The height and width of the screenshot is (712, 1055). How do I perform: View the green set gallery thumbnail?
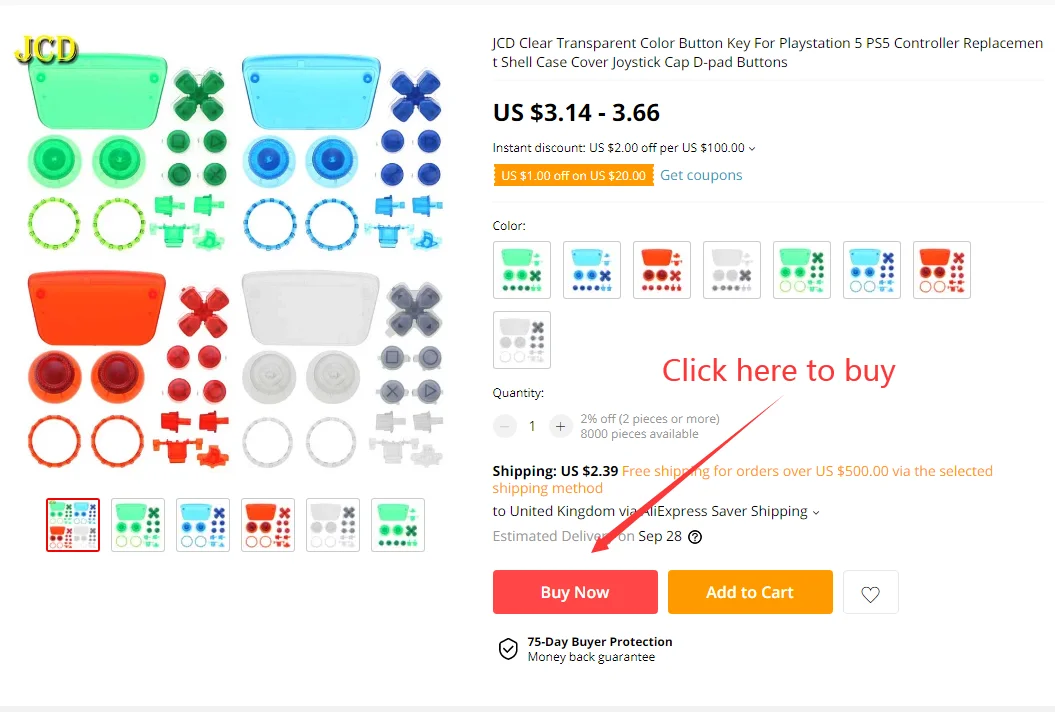pyautogui.click(x=138, y=525)
